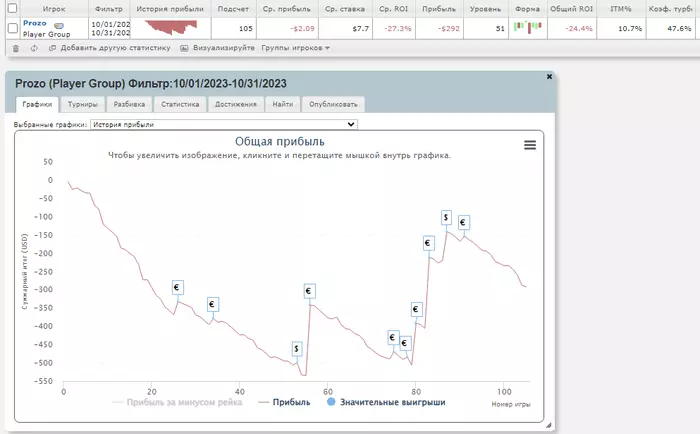Tick the checkbox in the Prozo row
Viewport: 700px width, 434px height.
(12, 29)
